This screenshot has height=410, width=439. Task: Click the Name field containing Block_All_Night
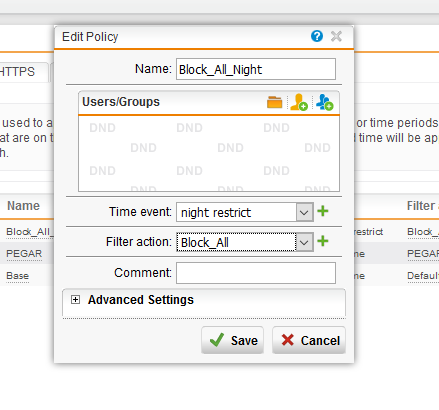(x=256, y=69)
